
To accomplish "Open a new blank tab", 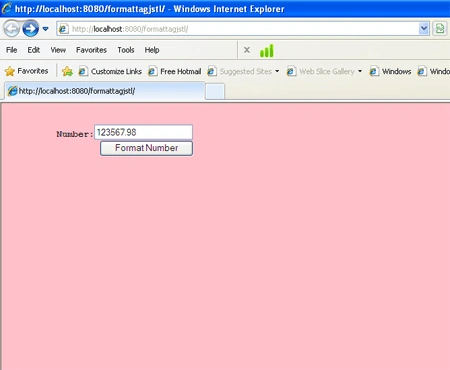I will pos(215,91).
